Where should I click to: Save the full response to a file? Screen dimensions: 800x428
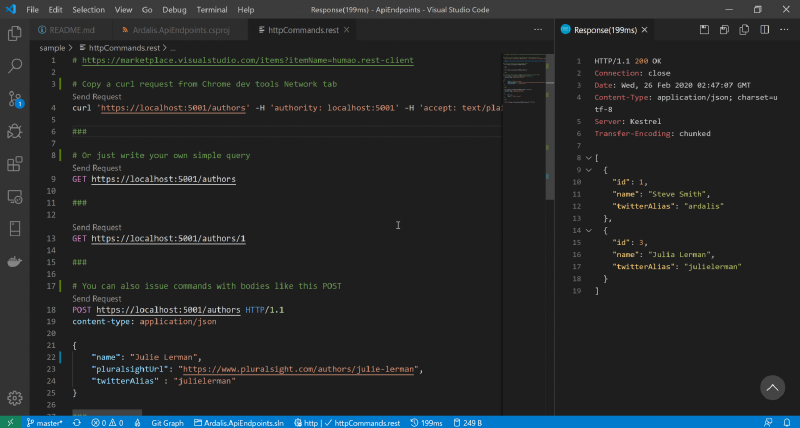point(704,30)
